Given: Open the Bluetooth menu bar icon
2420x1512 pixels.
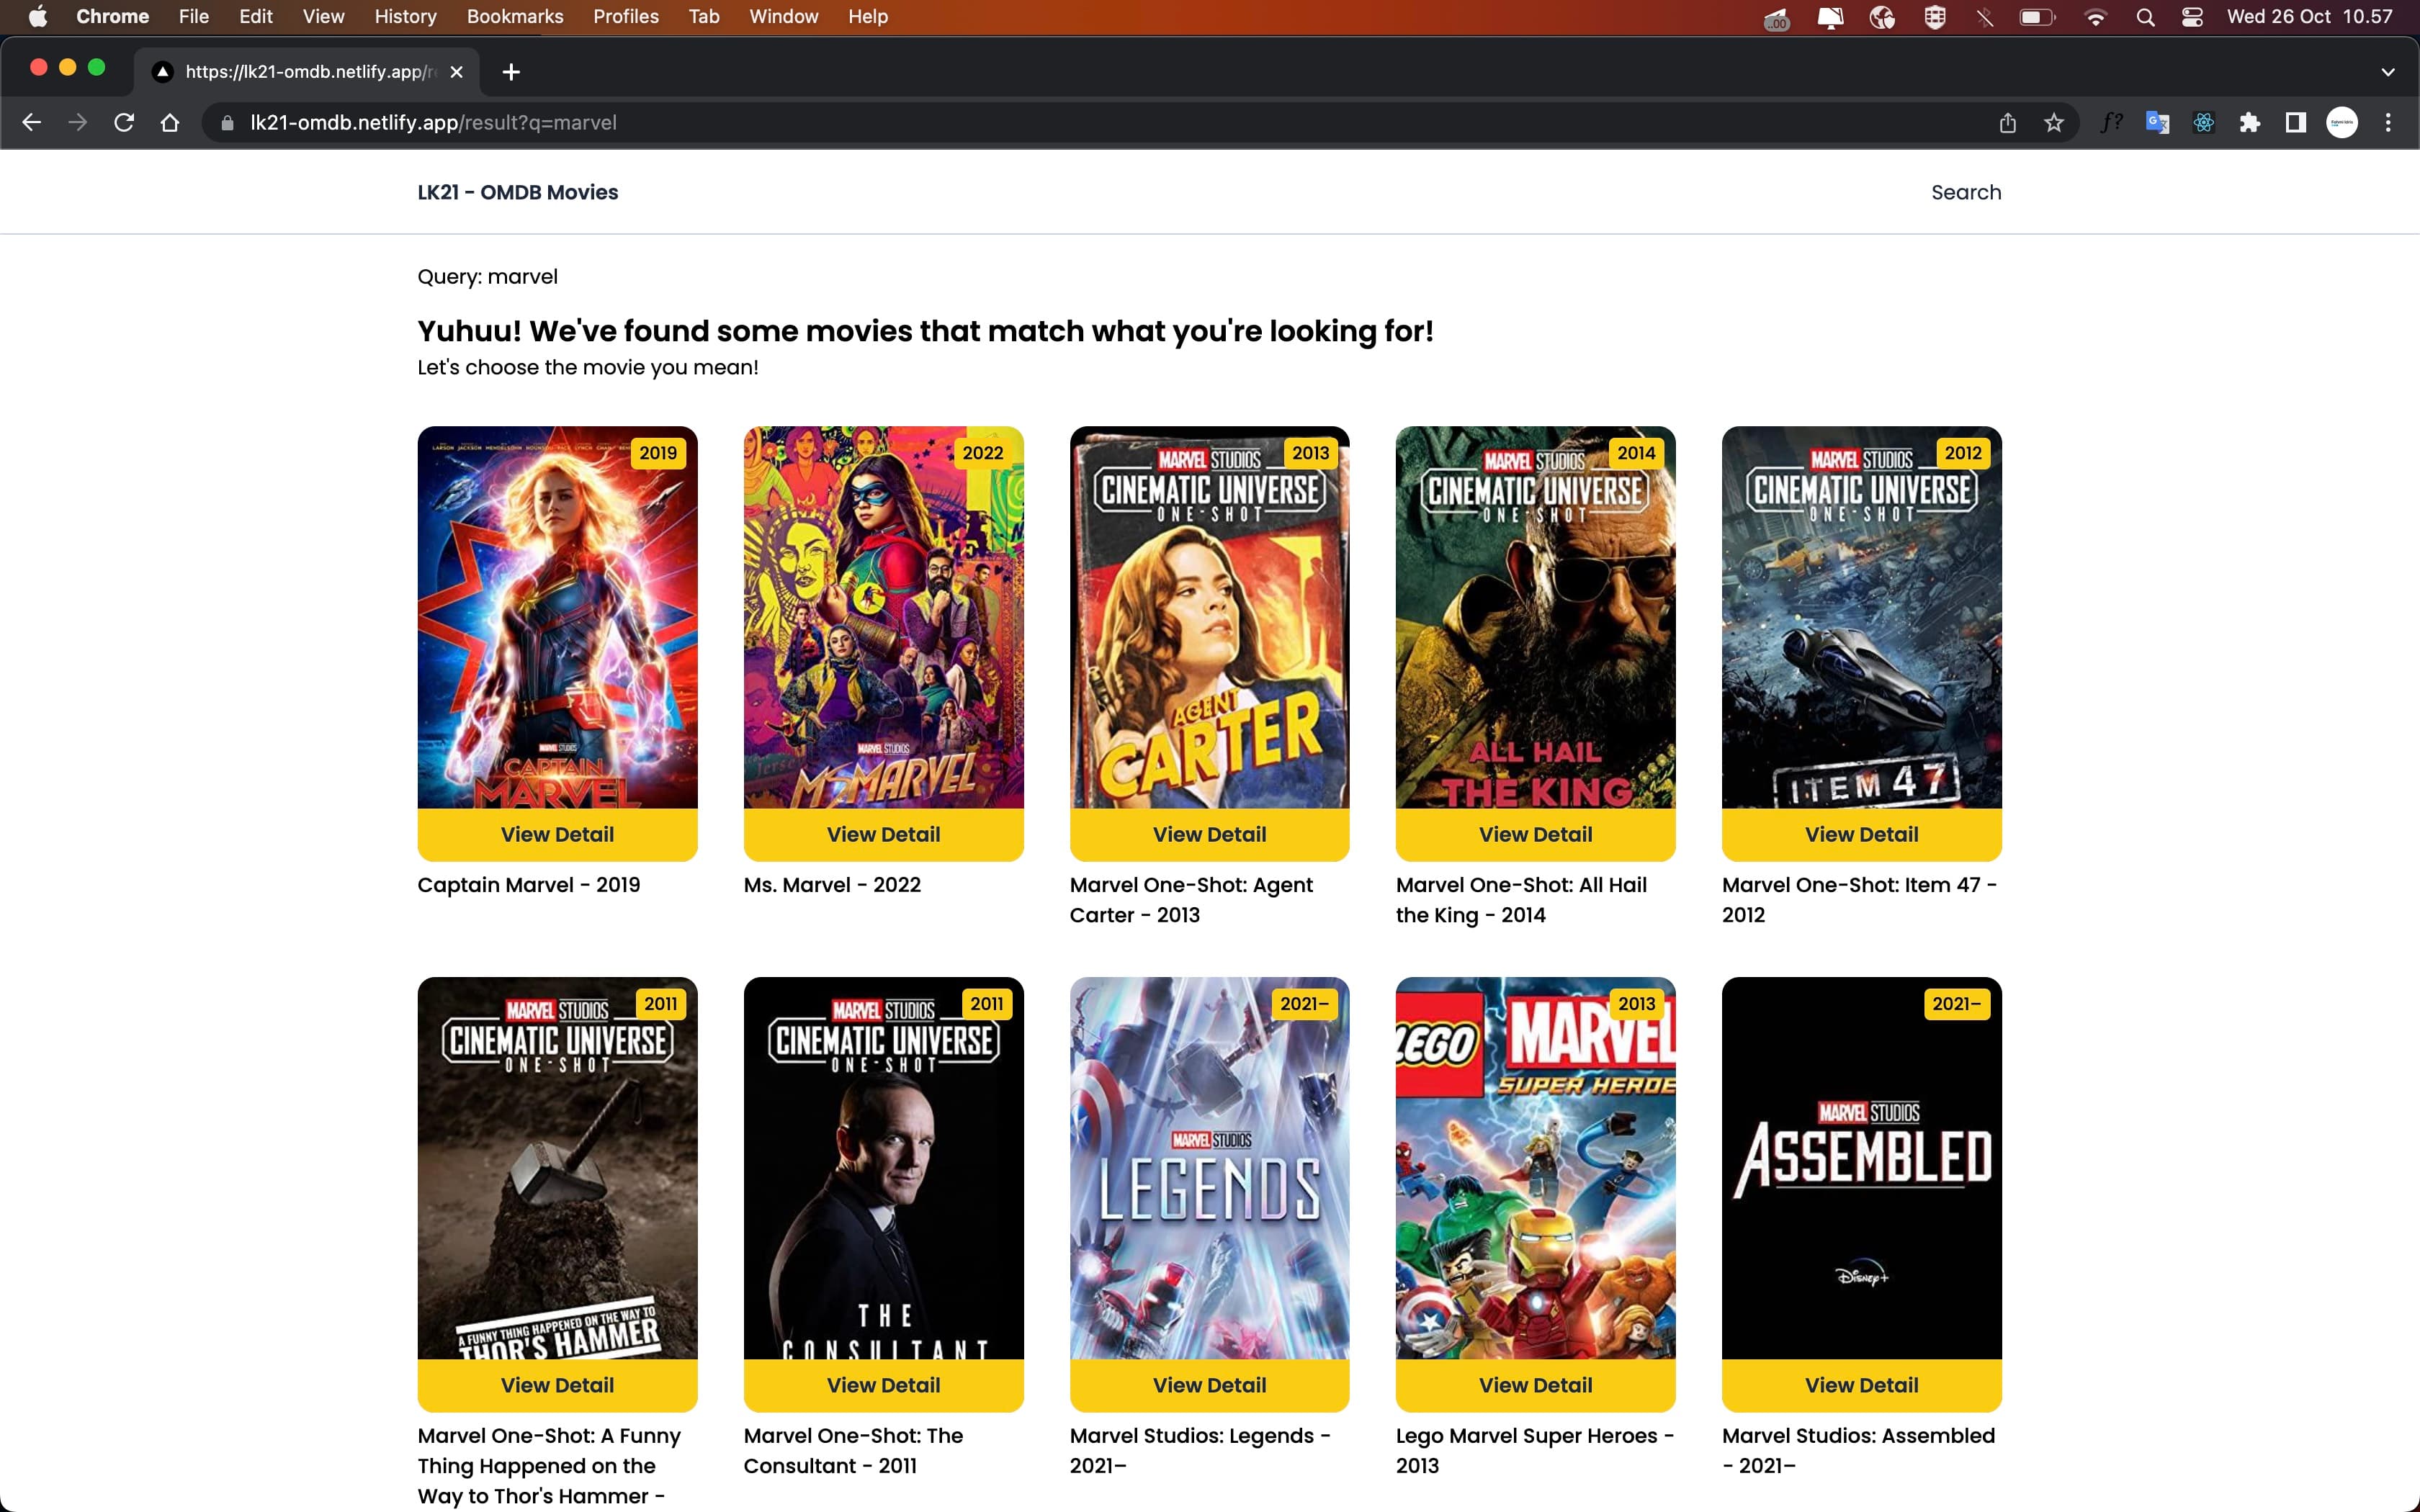Looking at the screenshot, I should pos(1985,16).
